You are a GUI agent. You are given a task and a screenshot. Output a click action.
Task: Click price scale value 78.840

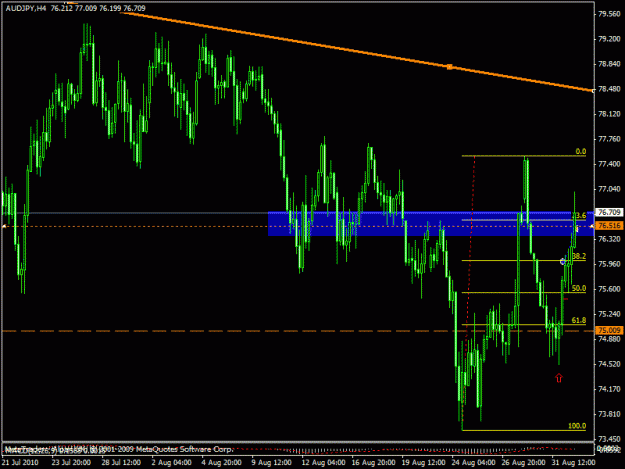coord(609,64)
